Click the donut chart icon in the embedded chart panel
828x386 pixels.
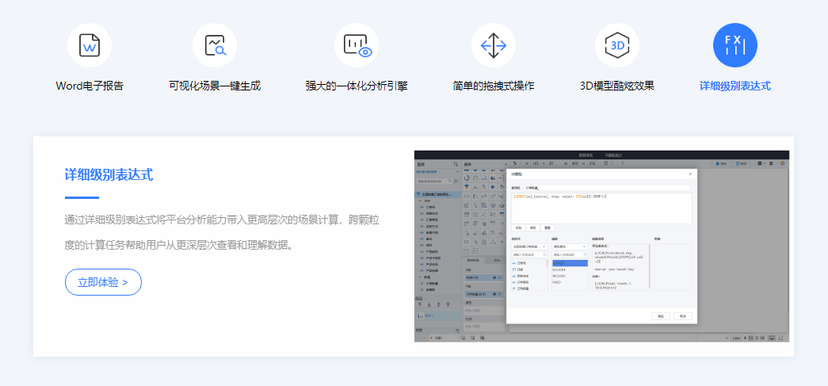[467, 178]
